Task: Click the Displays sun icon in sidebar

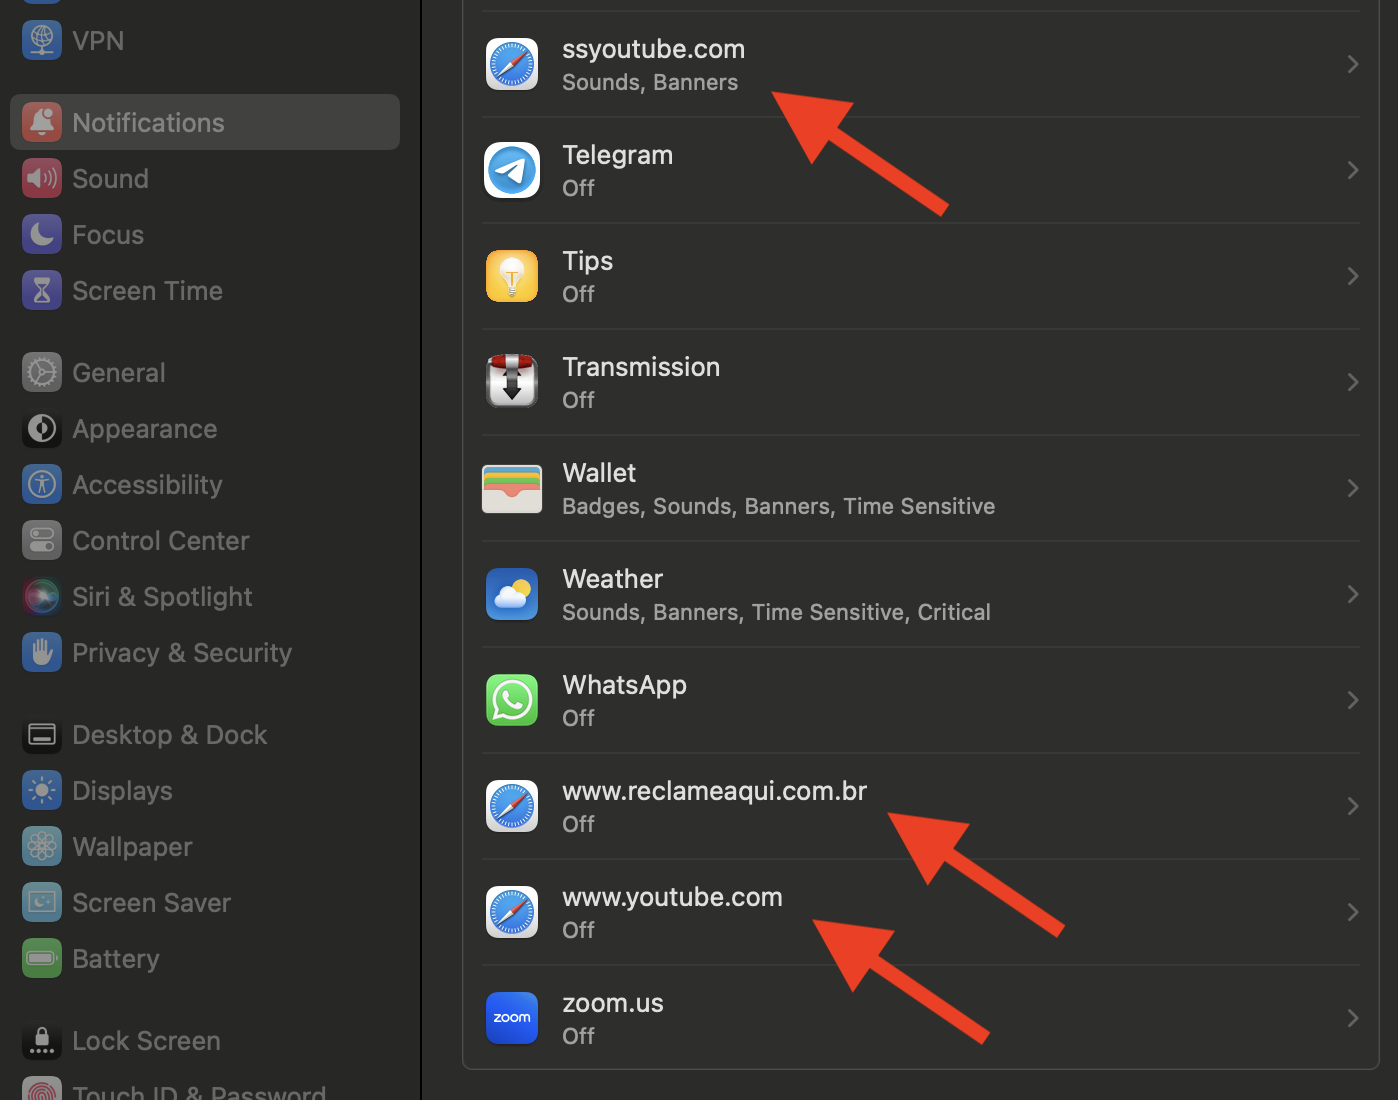Action: coord(42,790)
